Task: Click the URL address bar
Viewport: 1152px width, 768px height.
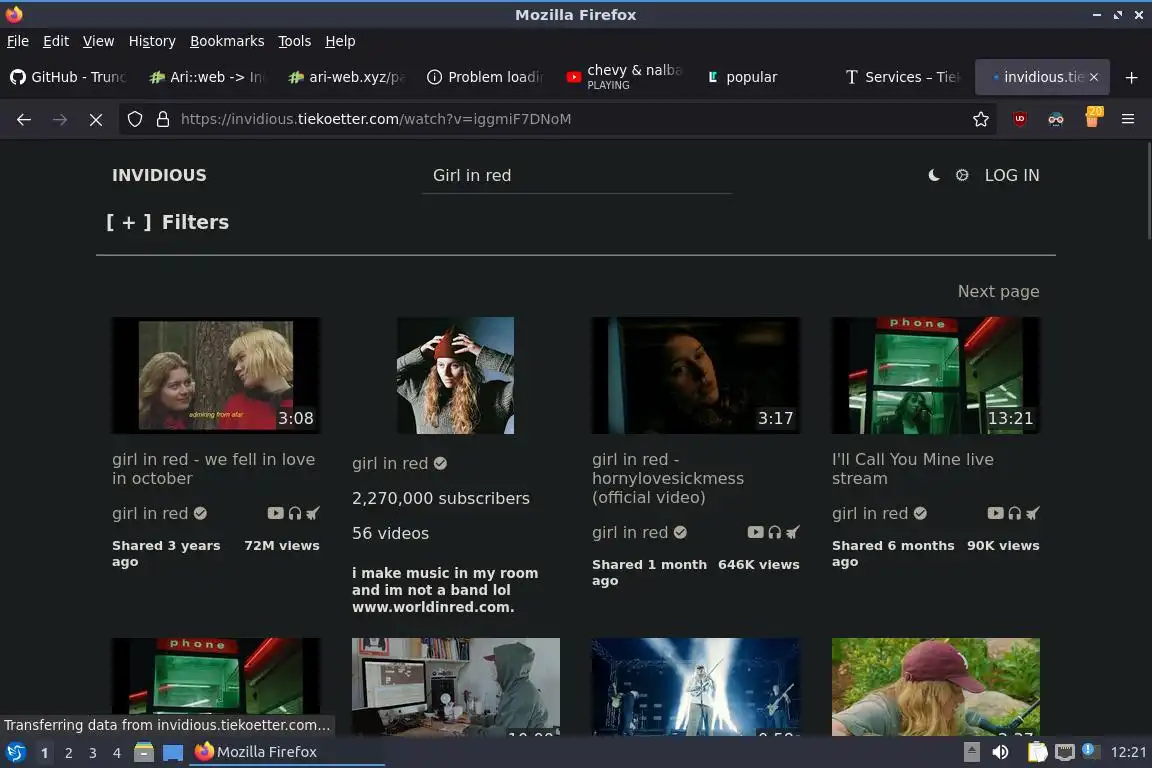Action: [558, 119]
